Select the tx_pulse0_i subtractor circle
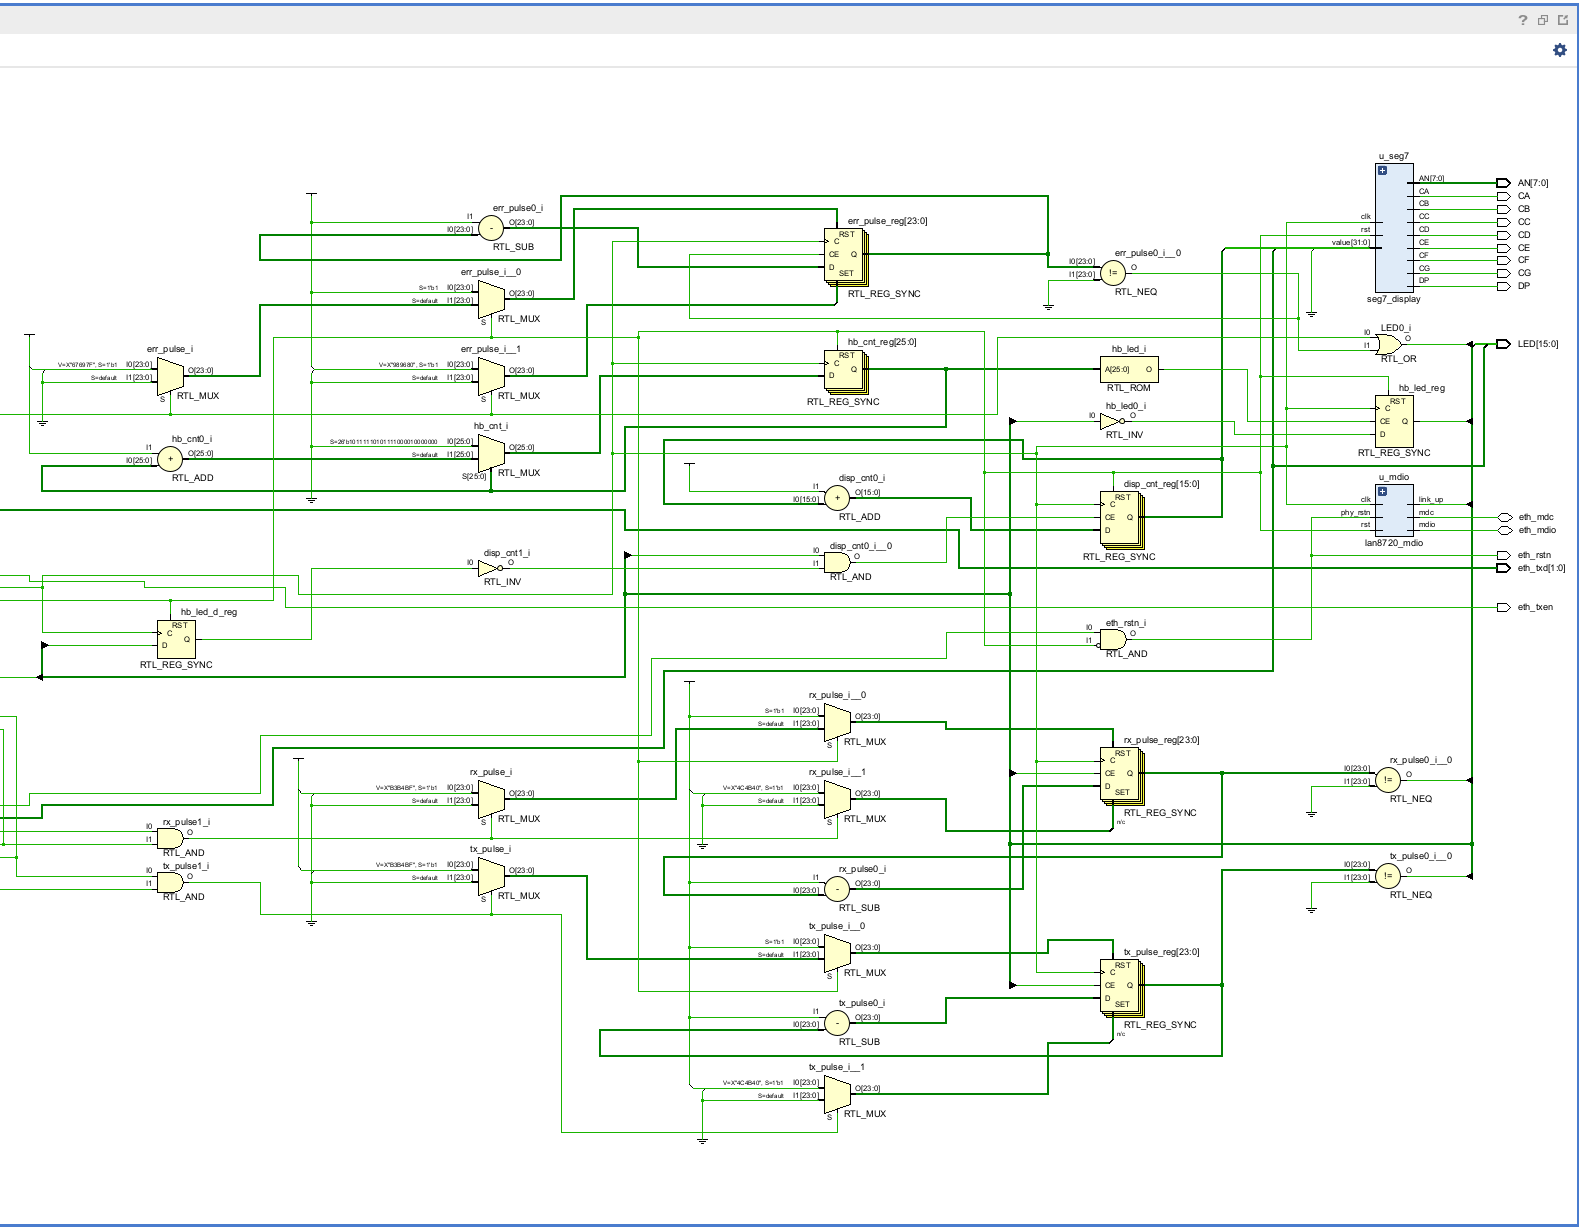The height and width of the screenshot is (1231, 1579). tap(837, 1023)
